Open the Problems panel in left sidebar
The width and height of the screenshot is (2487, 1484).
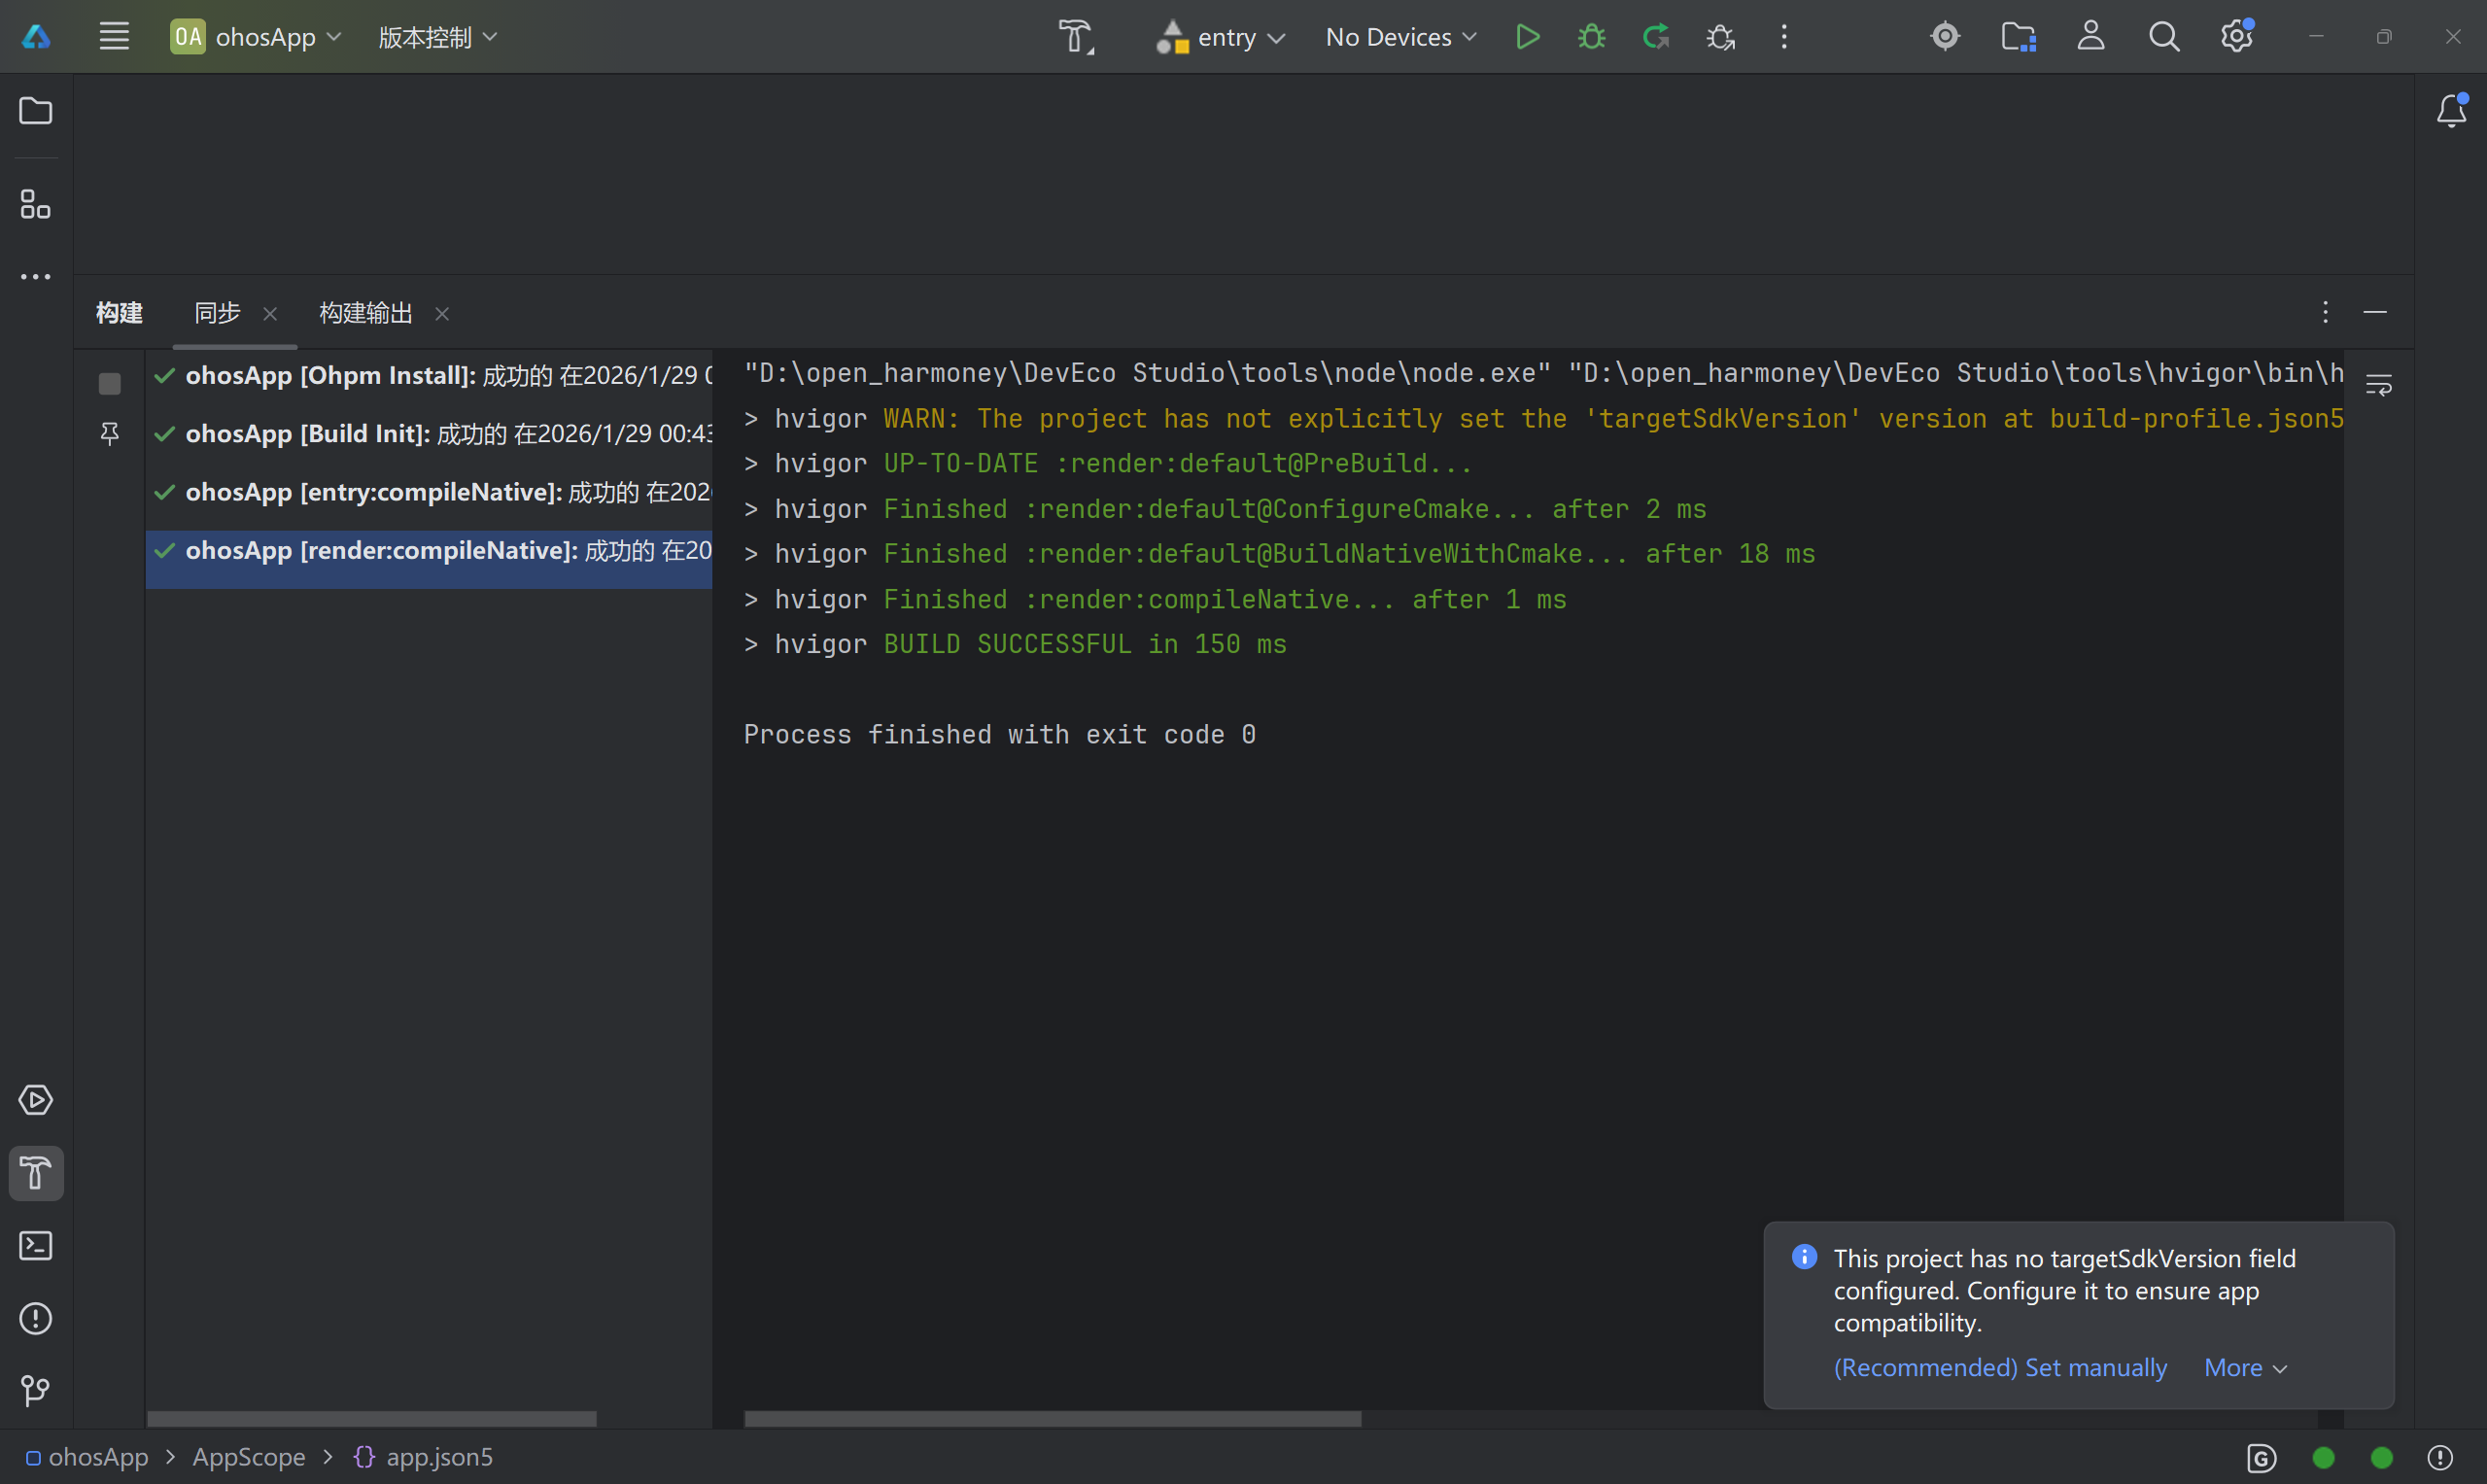36,1319
